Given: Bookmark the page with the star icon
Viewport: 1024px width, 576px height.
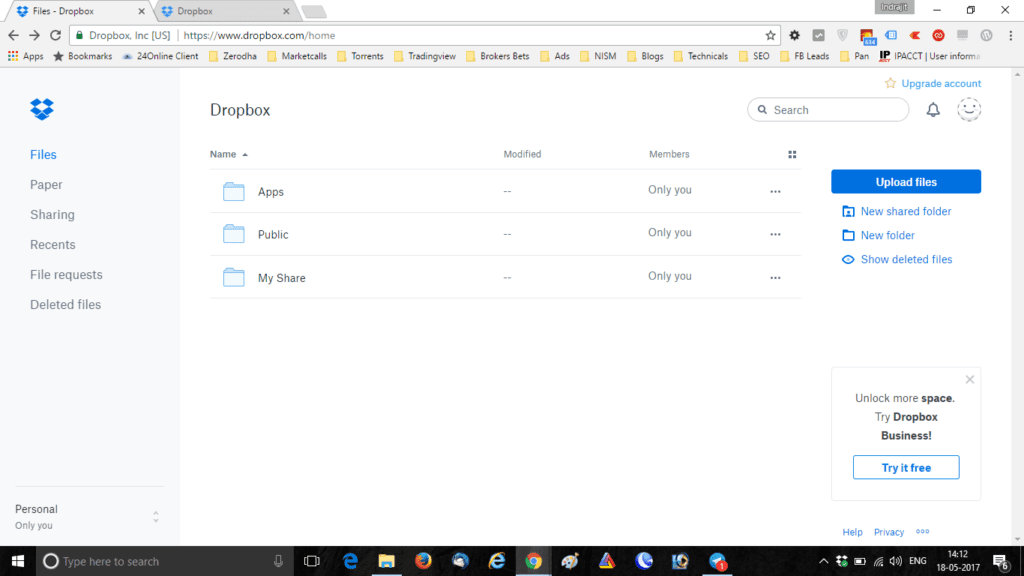Looking at the screenshot, I should [x=773, y=33].
